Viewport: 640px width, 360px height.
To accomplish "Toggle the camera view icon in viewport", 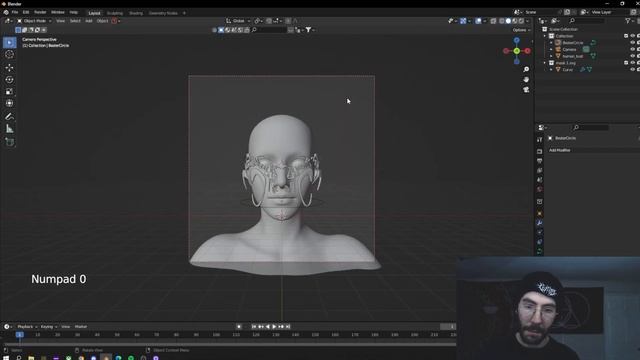I will (526, 89).
